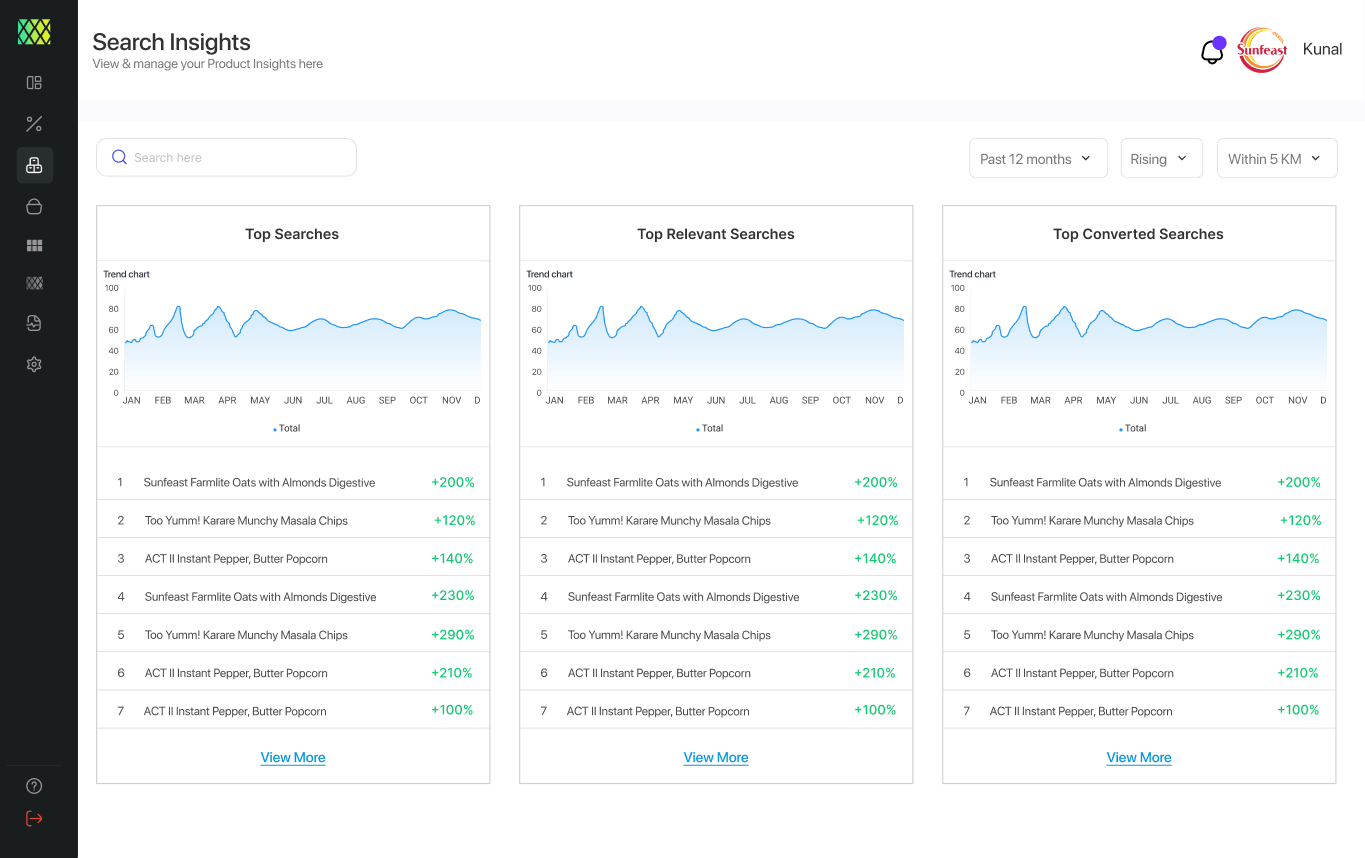1365x858 pixels.
Task: Click the gray crosshatch pattern sidebar icon
Action: click(34, 284)
